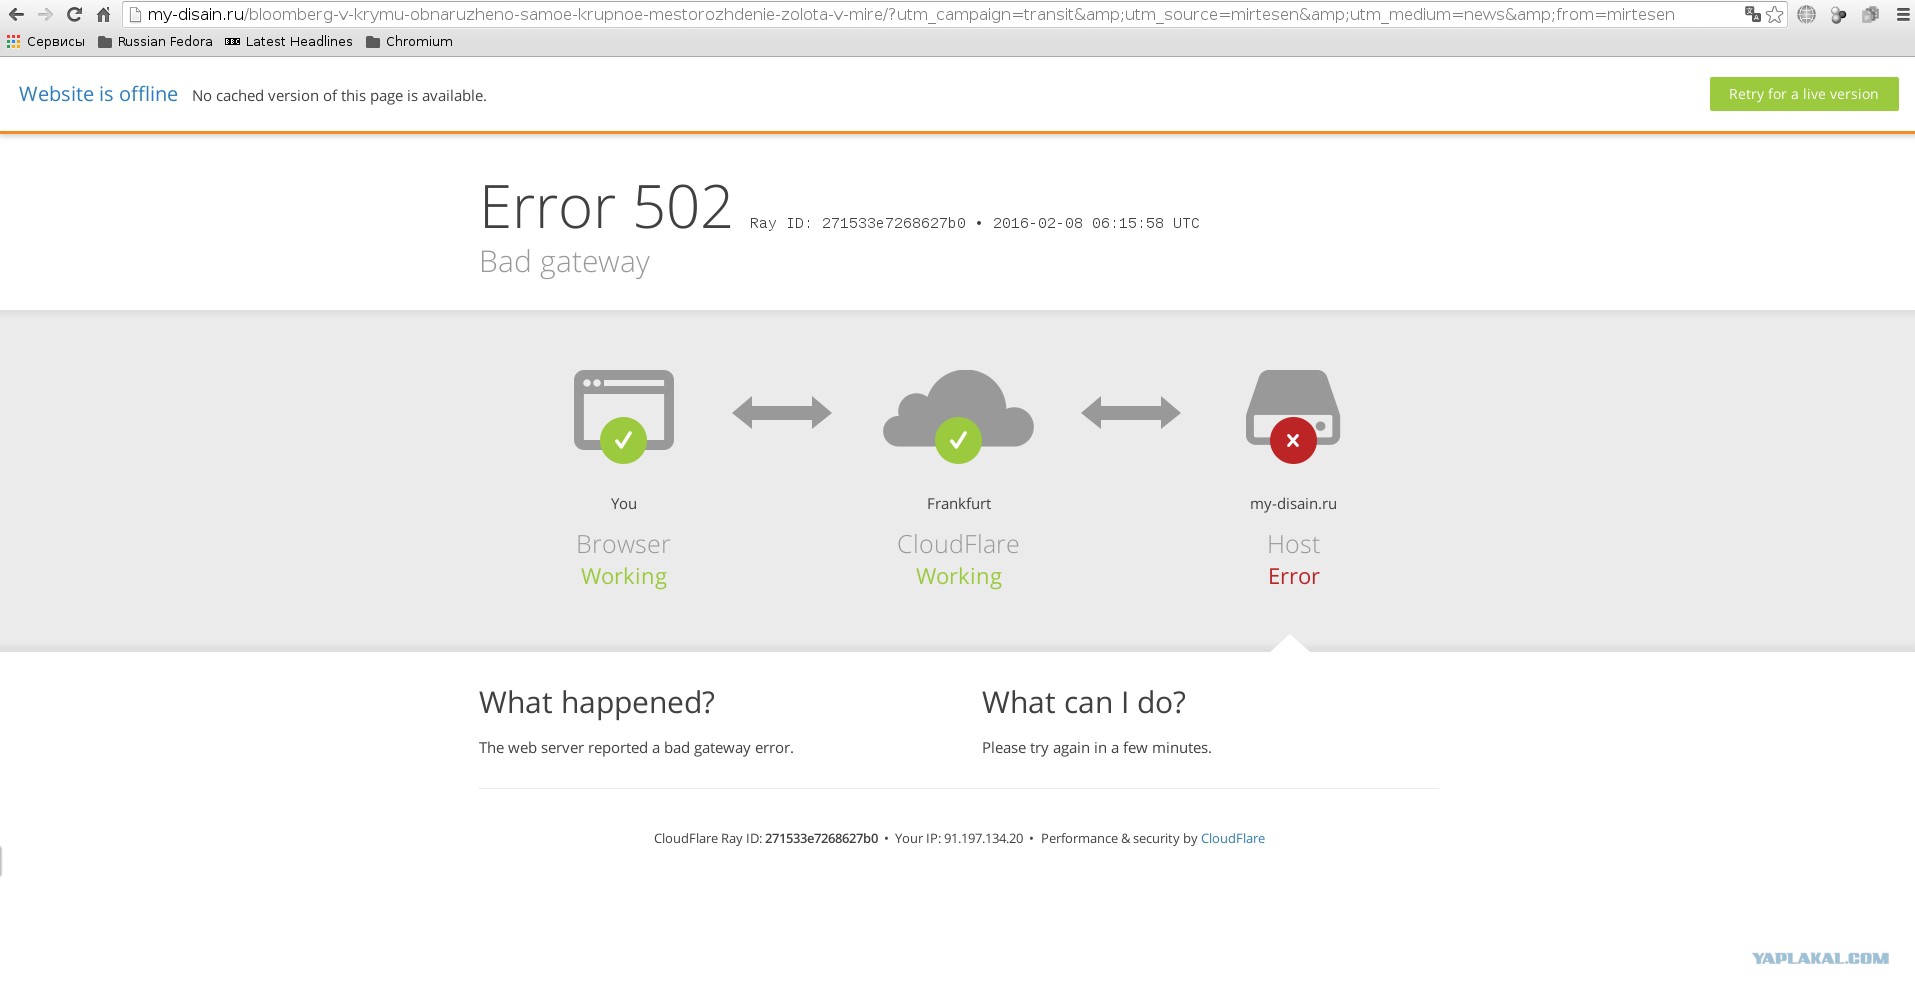The image size is (1915, 988).
Task: Open the translate page icon
Action: [x=1752, y=14]
